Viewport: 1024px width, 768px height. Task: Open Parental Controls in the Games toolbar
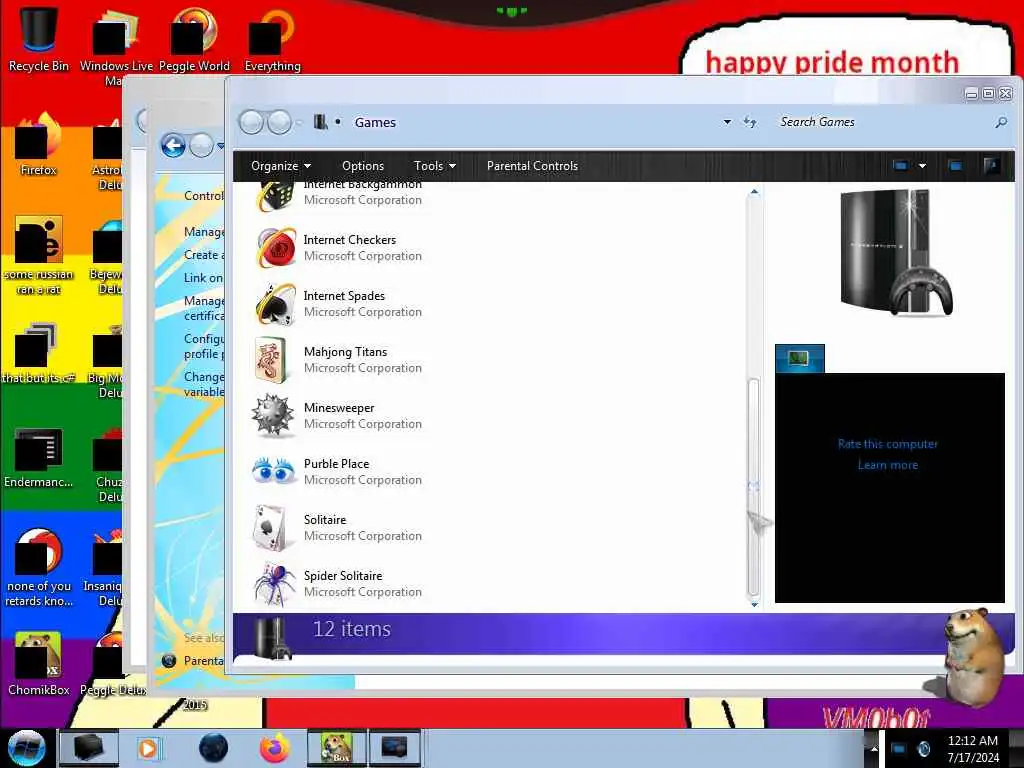(532, 166)
